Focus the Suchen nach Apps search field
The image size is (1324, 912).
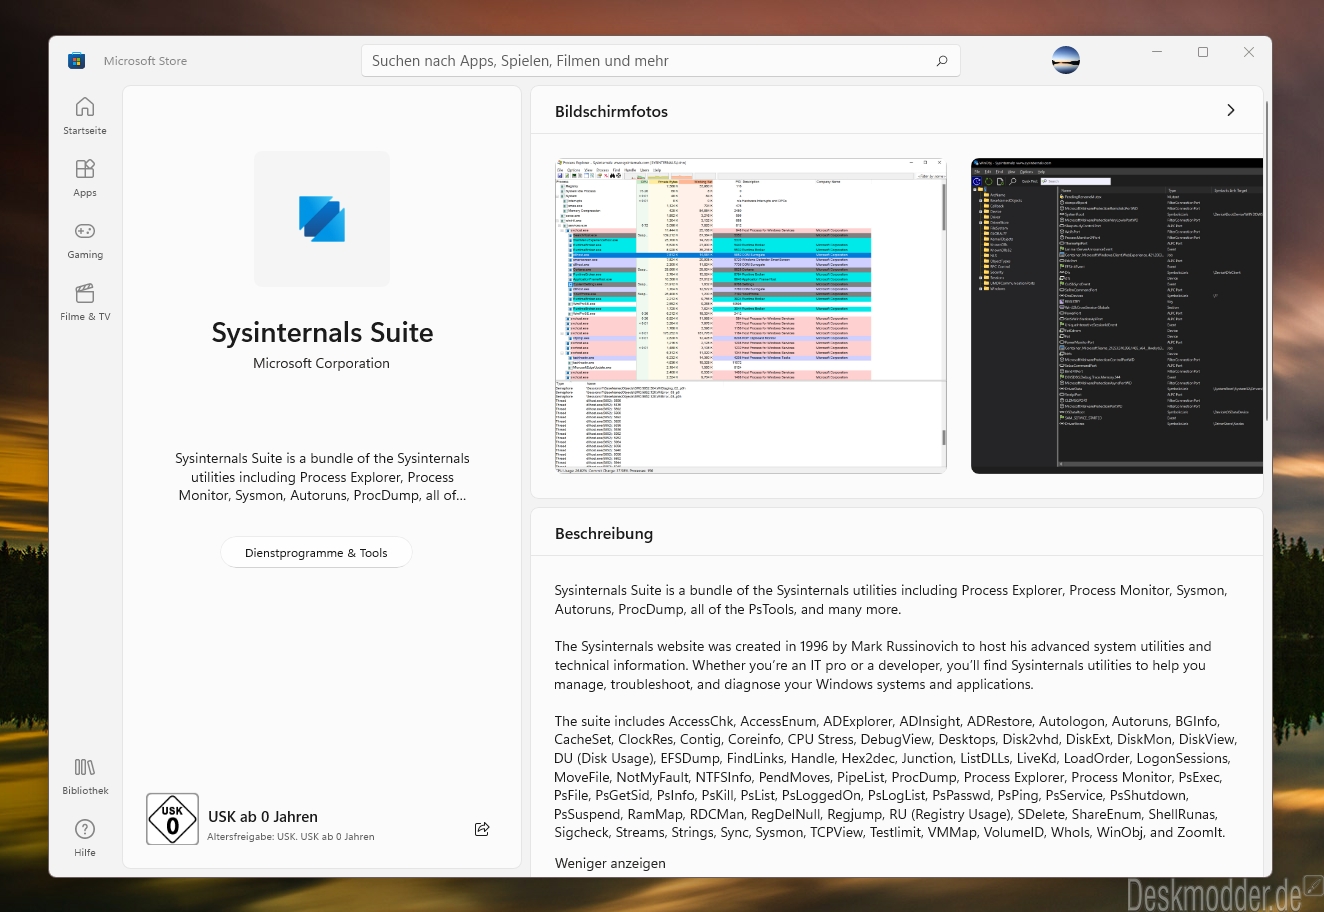(661, 61)
